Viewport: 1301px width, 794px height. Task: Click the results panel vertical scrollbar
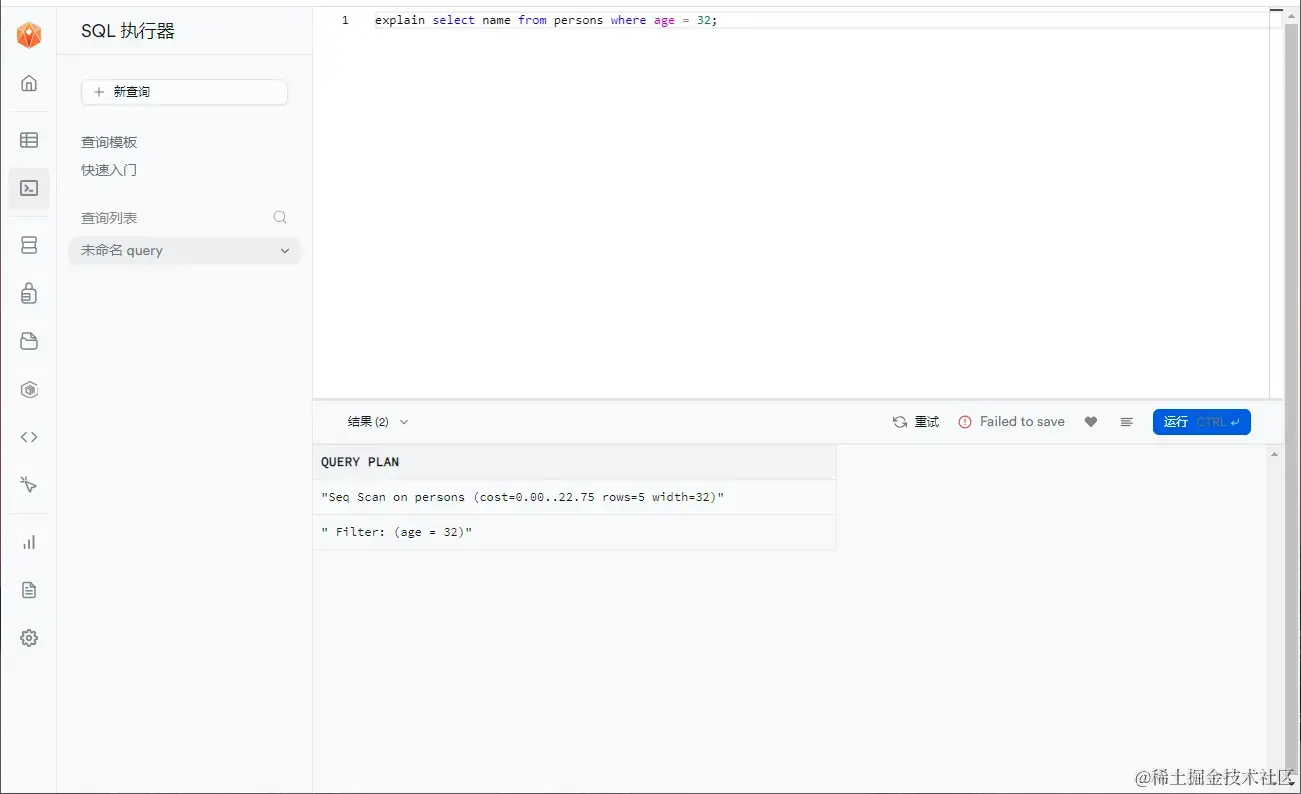tap(1274, 619)
